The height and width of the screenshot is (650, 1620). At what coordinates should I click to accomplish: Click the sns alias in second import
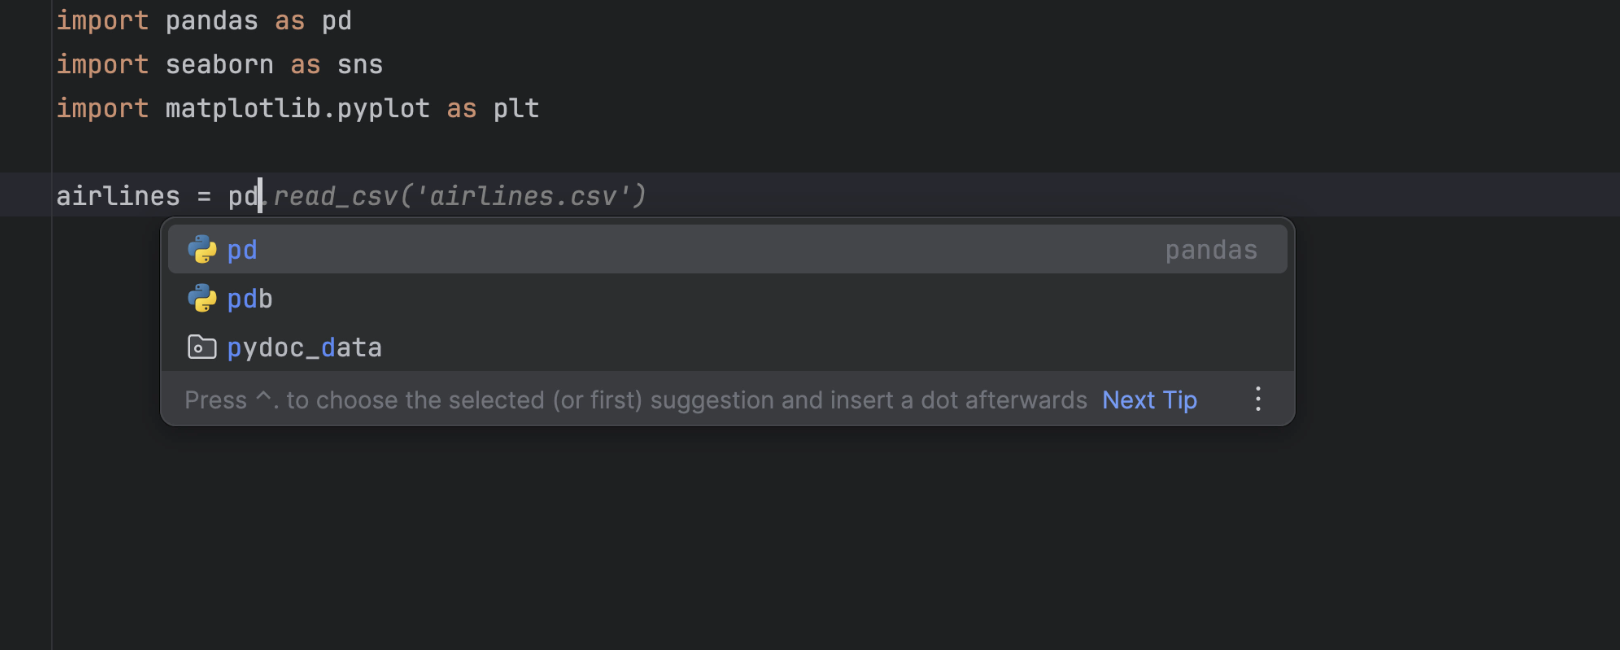coord(360,65)
